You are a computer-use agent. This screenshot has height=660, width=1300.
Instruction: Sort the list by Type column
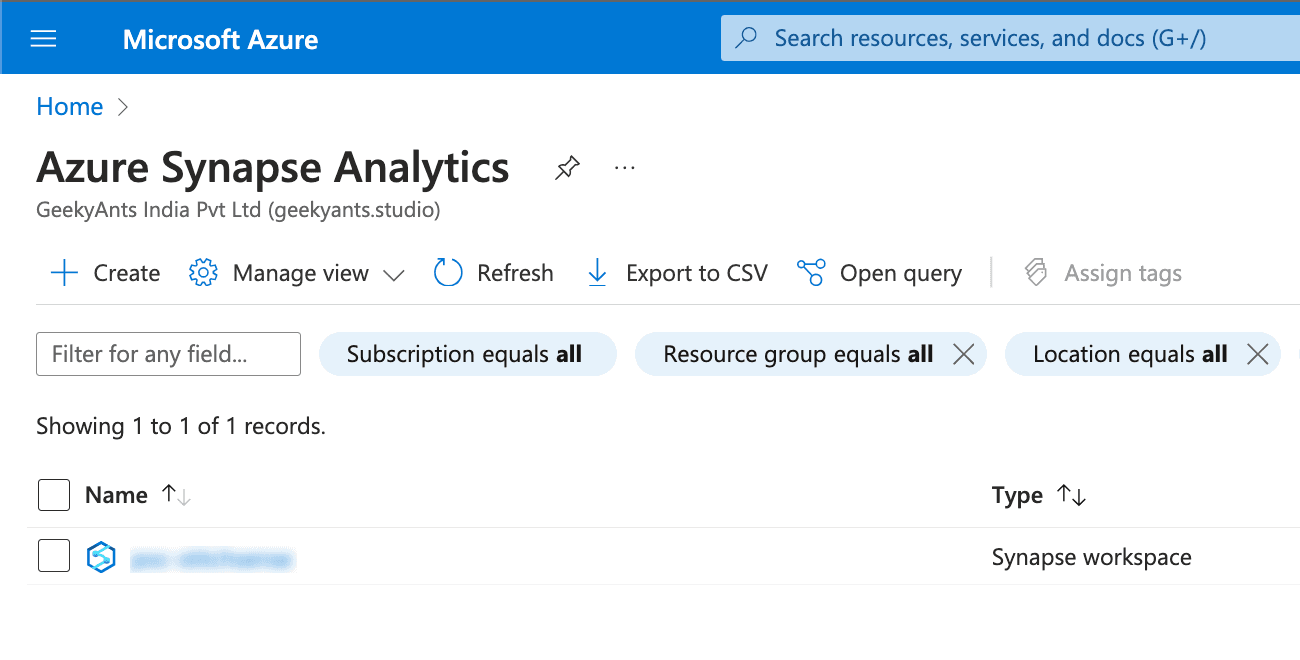tap(1072, 495)
